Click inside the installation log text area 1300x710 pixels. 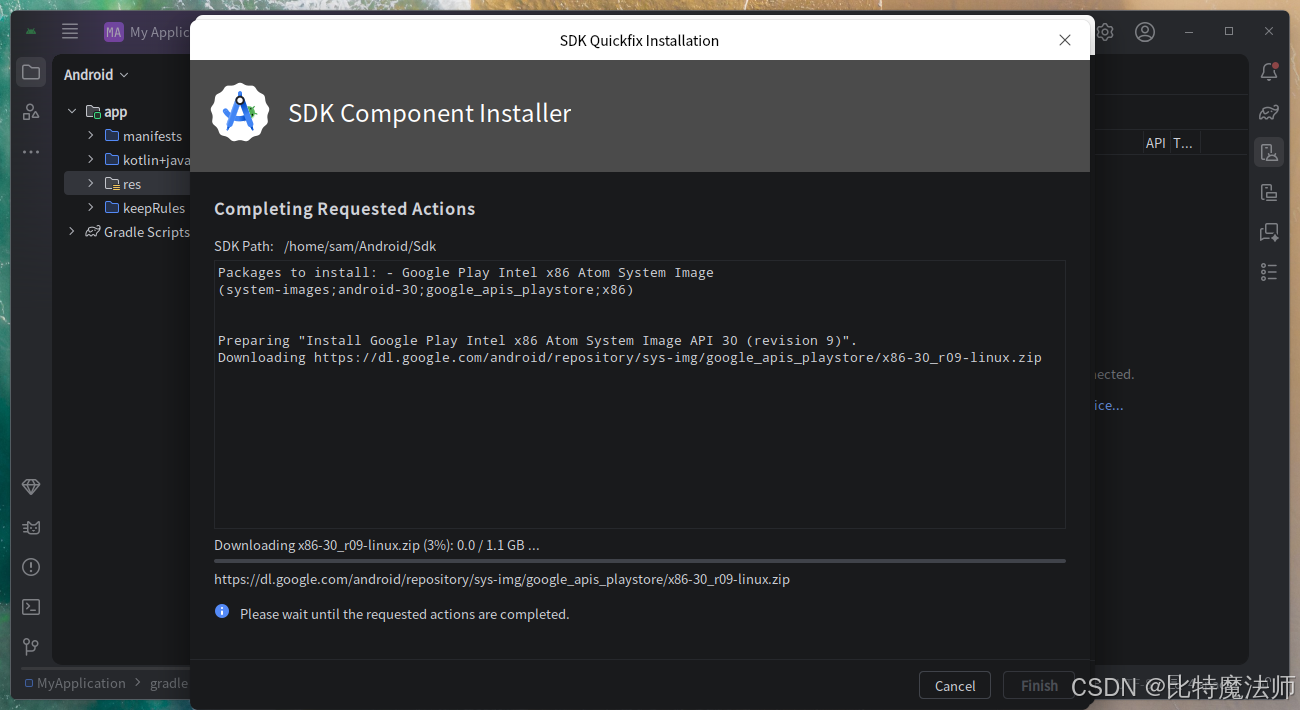[640, 394]
